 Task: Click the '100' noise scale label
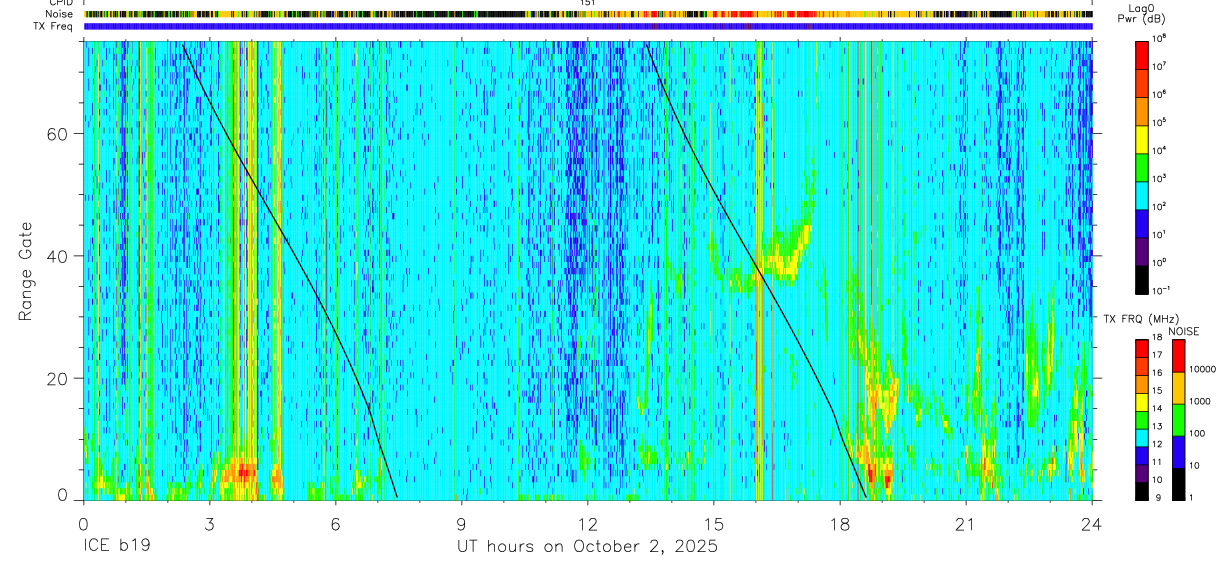click(1198, 433)
